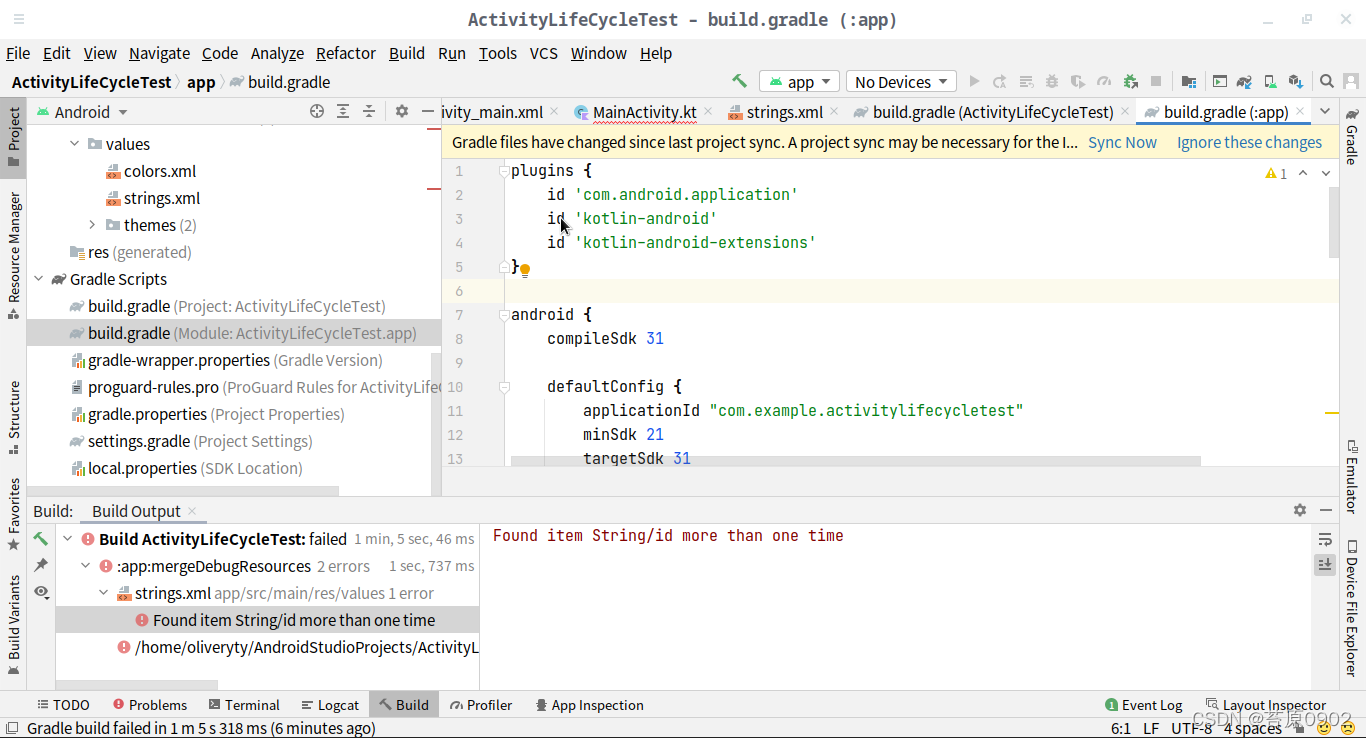Image resolution: width=1366 pixels, height=738 pixels.
Task: Open the app run configuration dropdown
Action: point(799,81)
